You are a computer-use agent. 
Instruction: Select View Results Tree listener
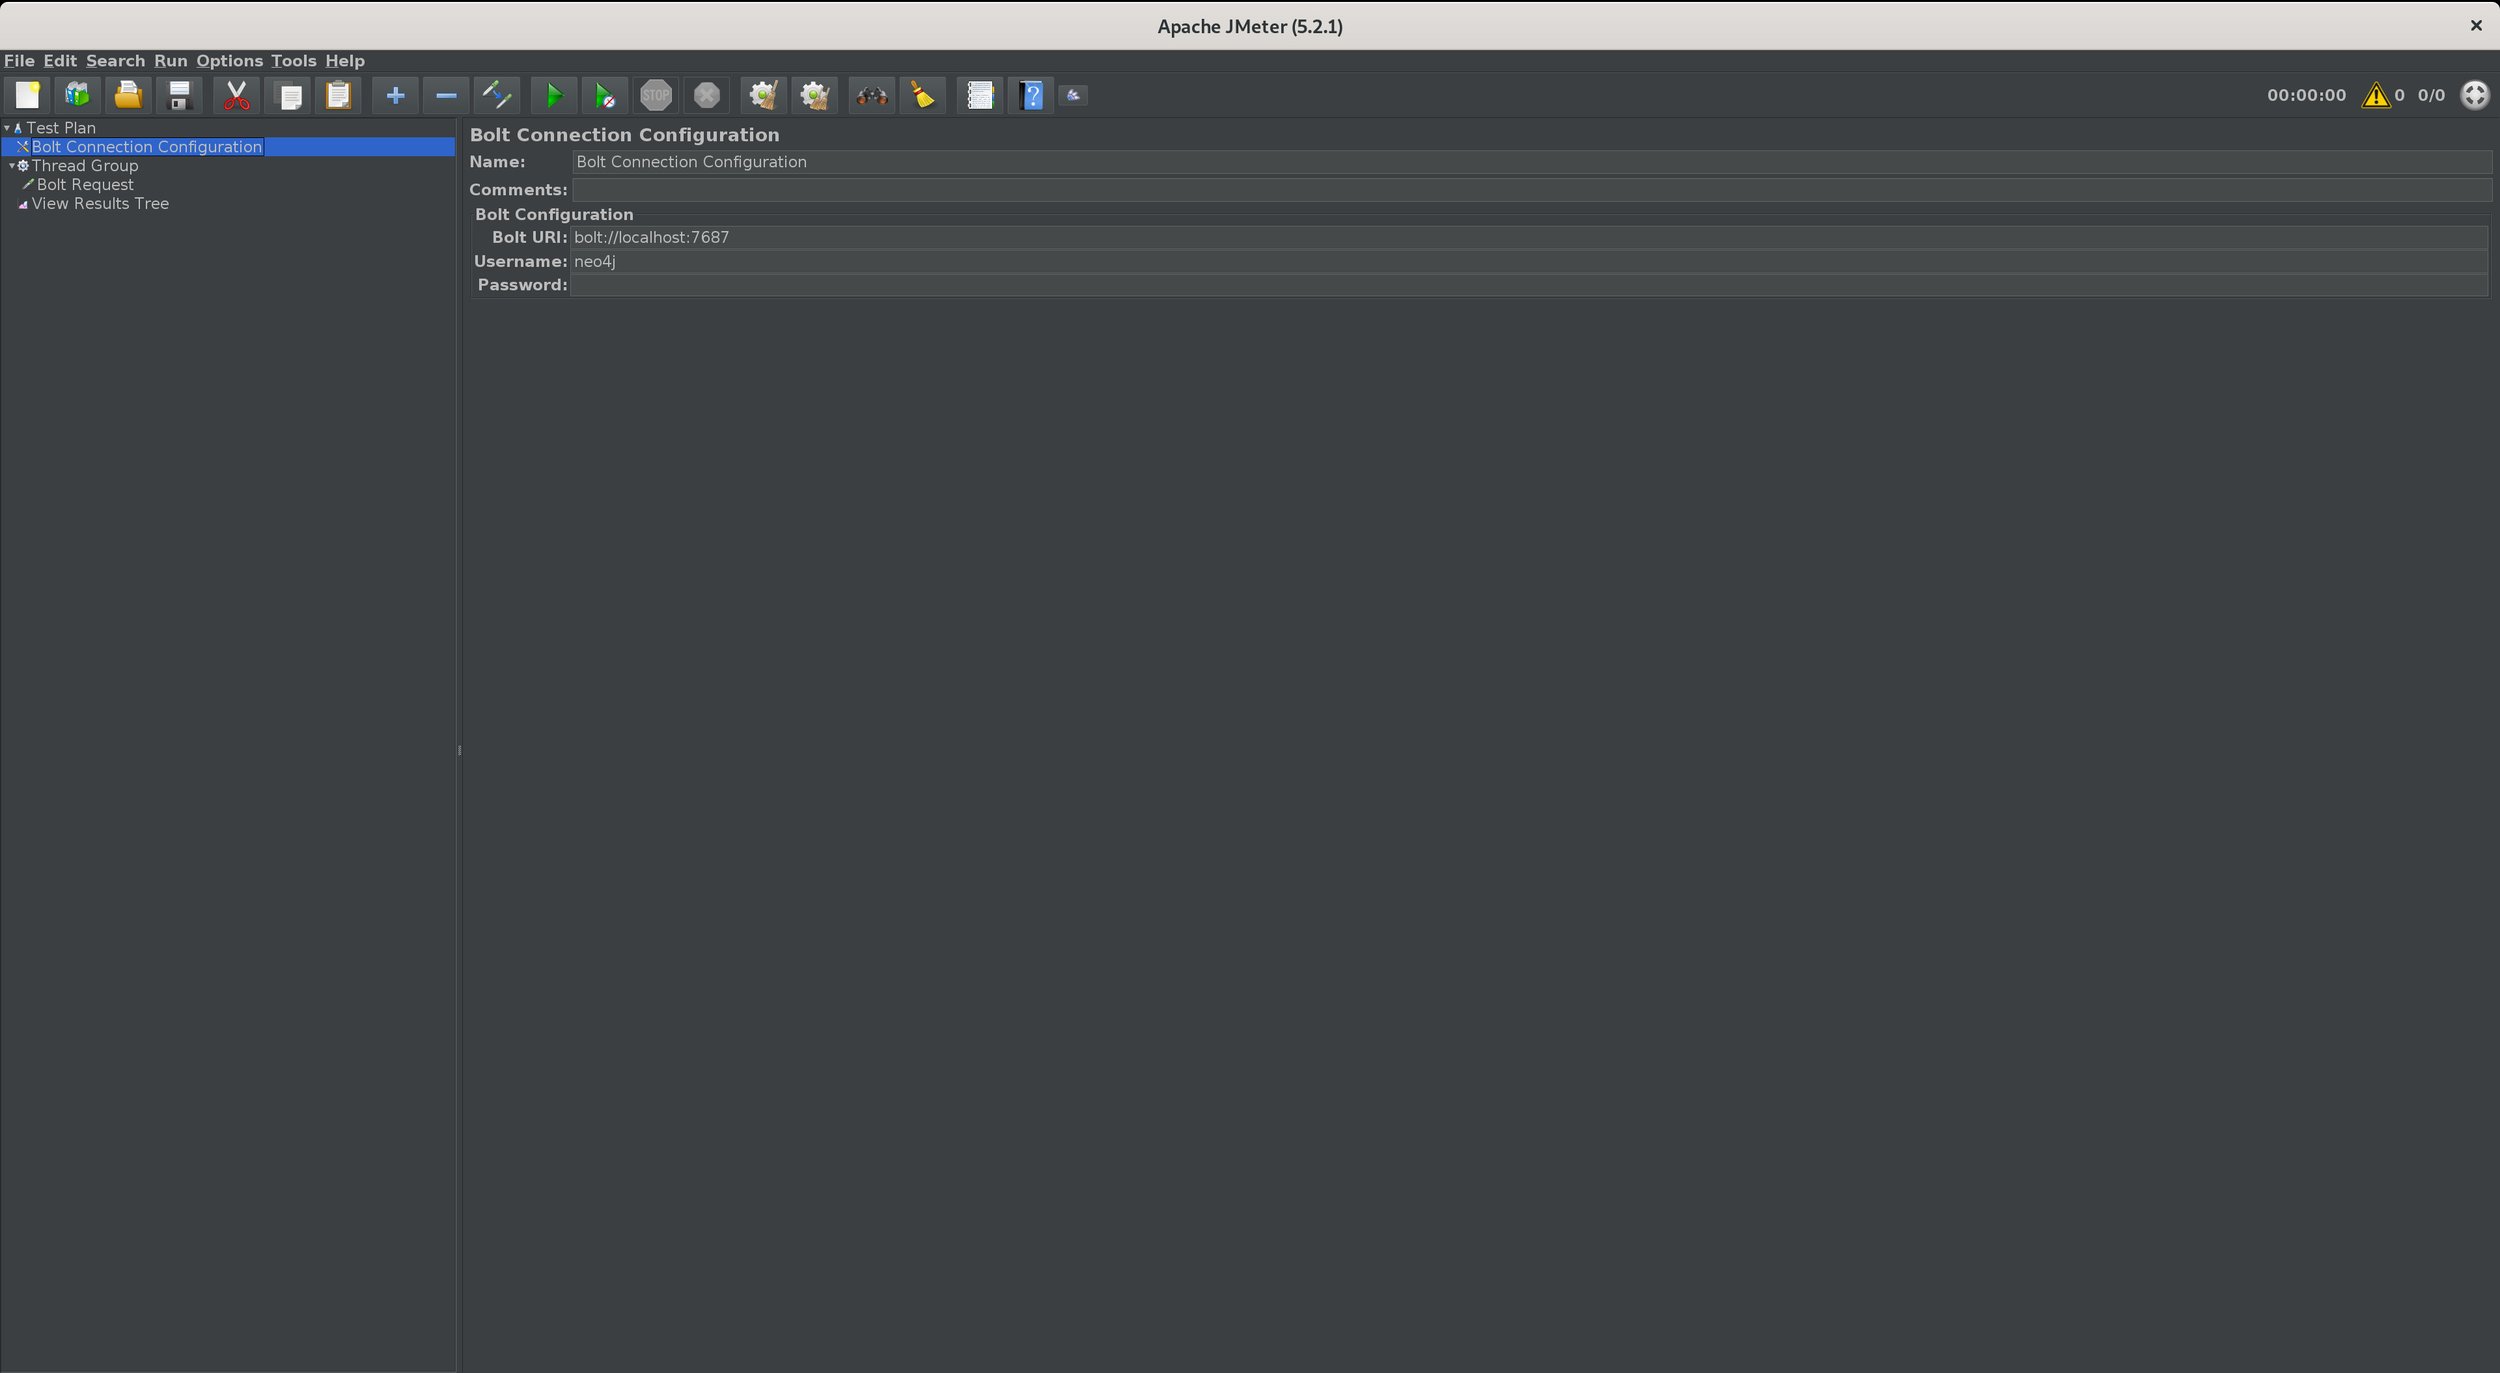100,204
